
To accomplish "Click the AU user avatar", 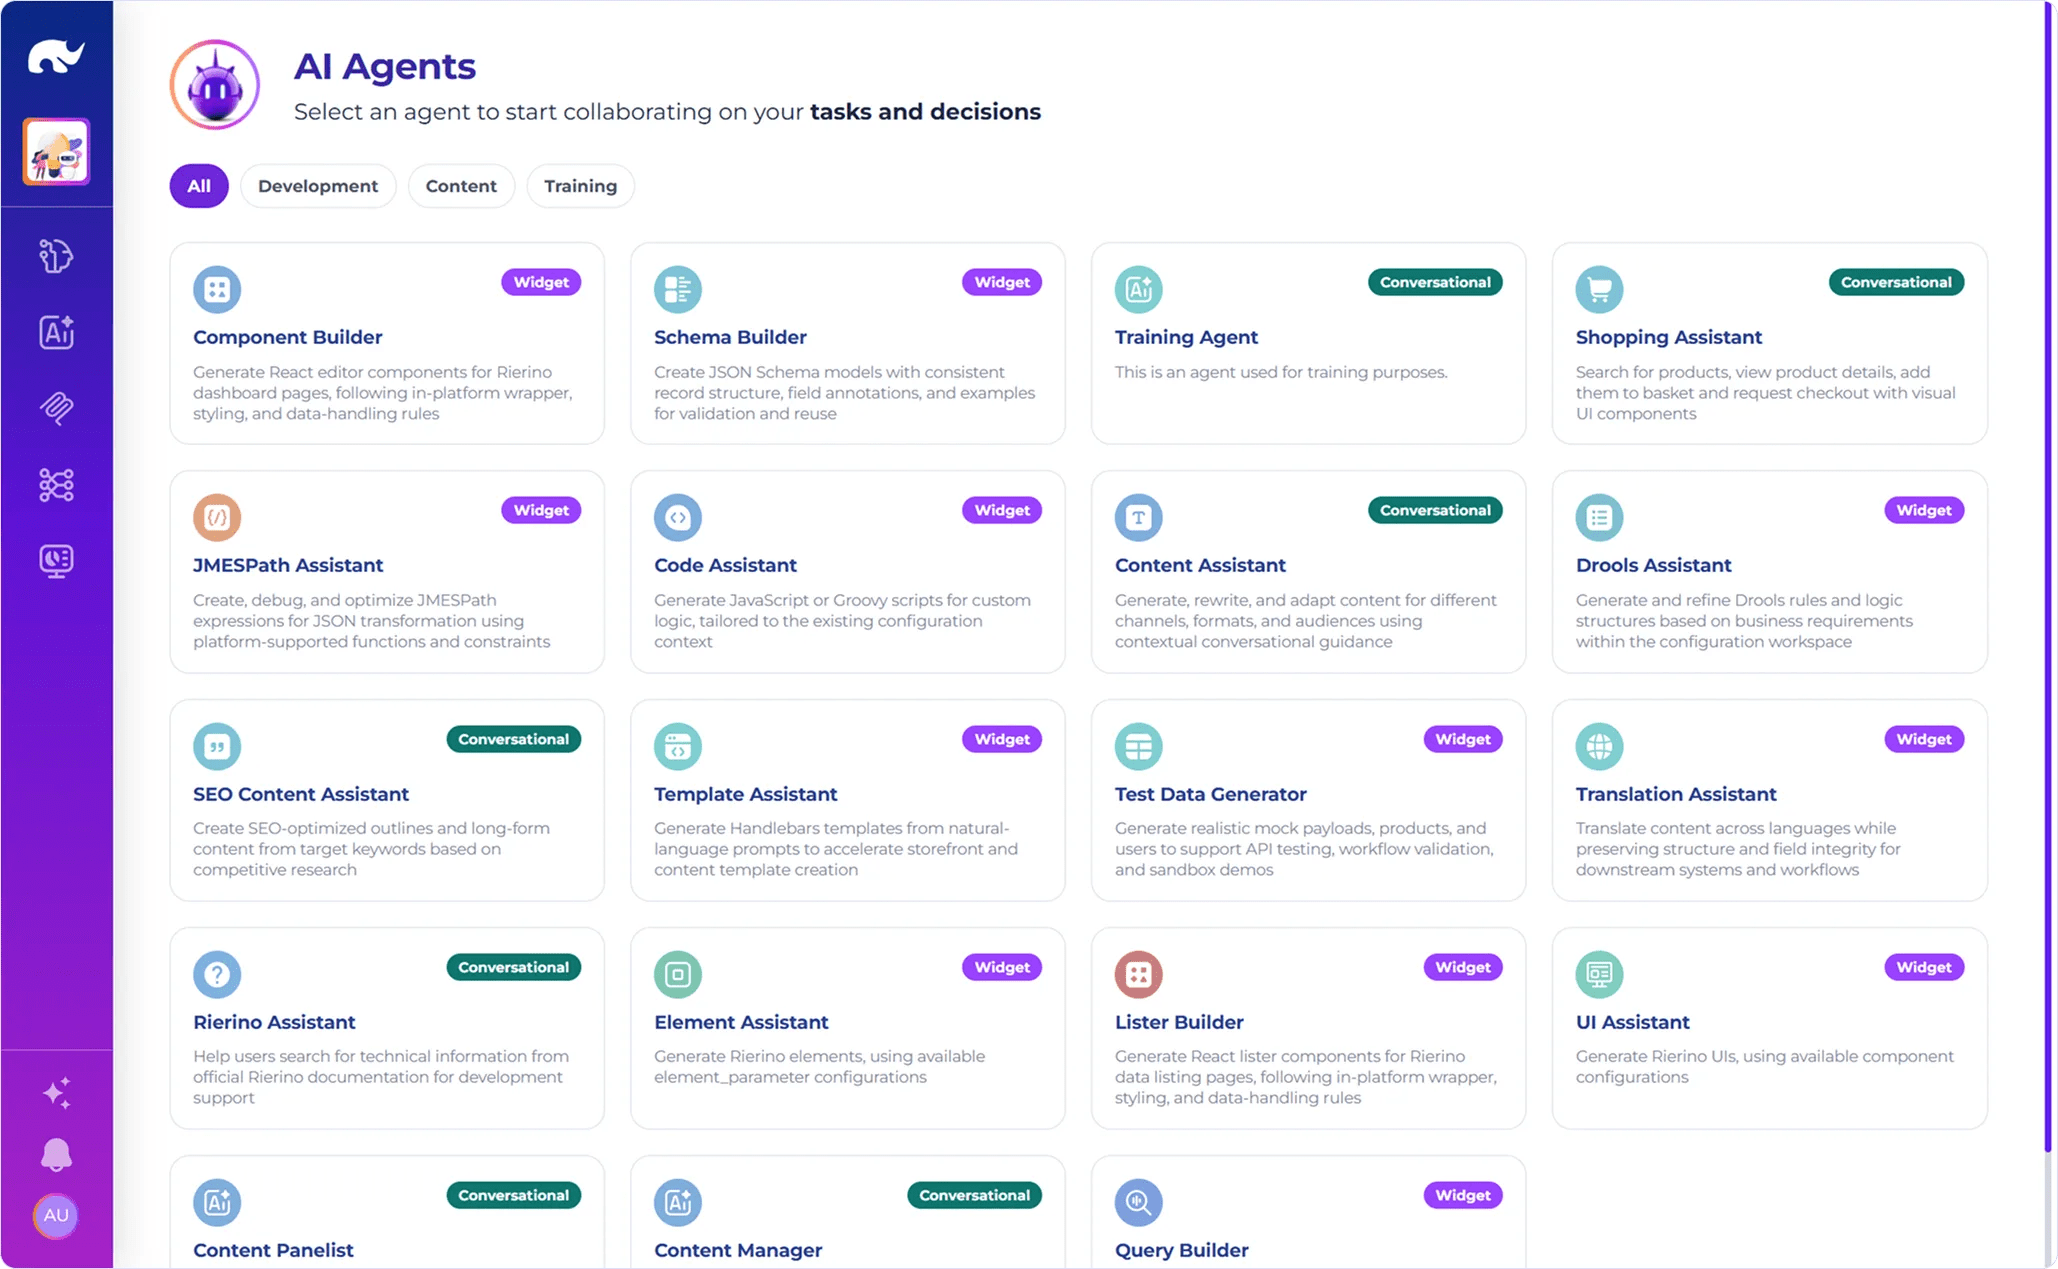I will pyautogui.click(x=56, y=1217).
